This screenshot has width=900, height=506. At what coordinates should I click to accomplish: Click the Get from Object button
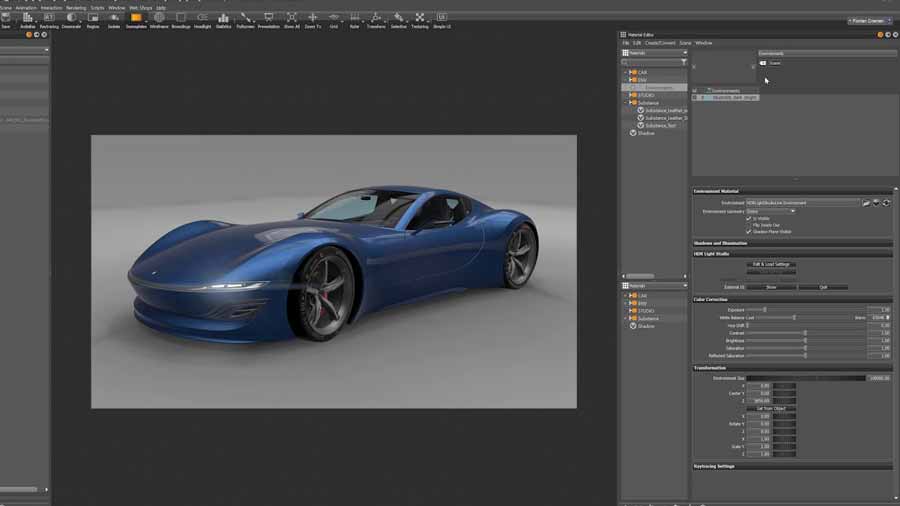(x=771, y=408)
